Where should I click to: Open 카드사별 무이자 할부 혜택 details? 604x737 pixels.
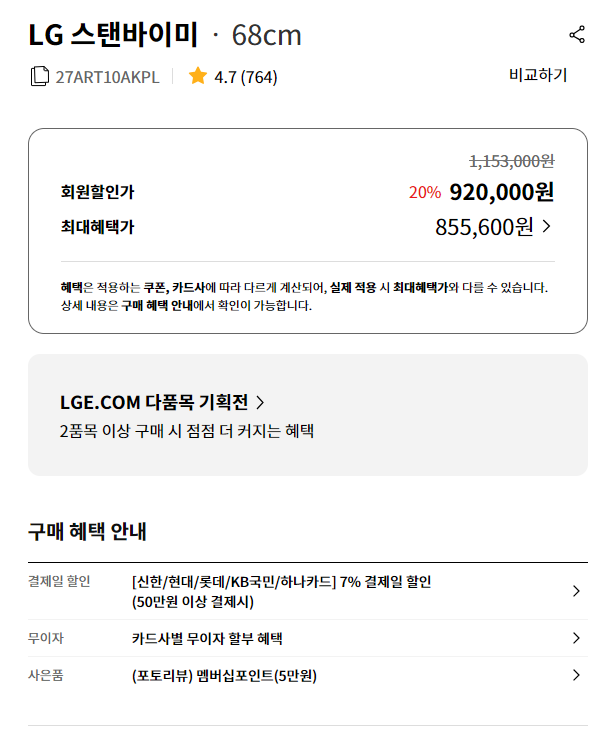click(207, 638)
